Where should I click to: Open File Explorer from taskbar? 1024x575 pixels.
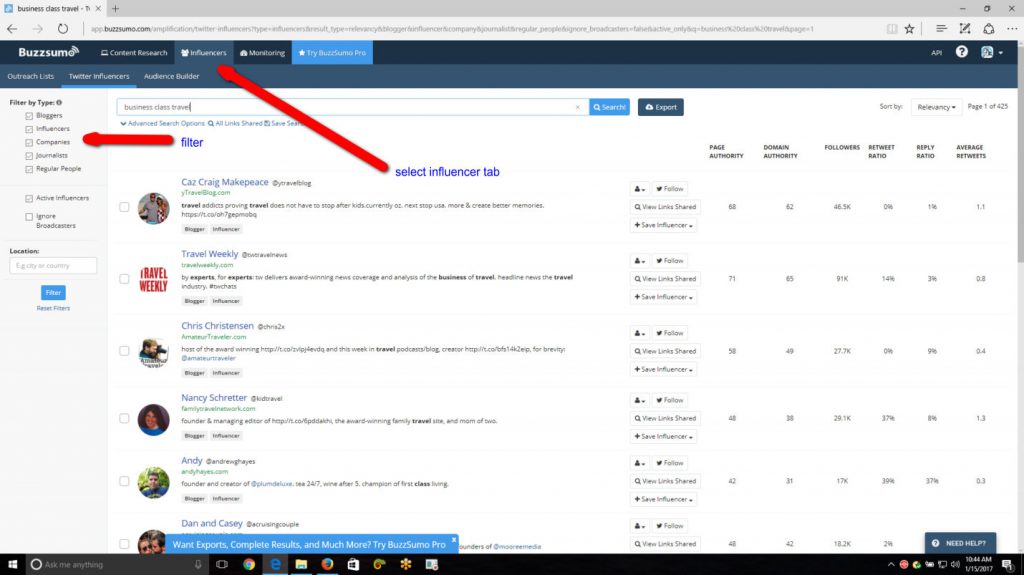[x=301, y=565]
